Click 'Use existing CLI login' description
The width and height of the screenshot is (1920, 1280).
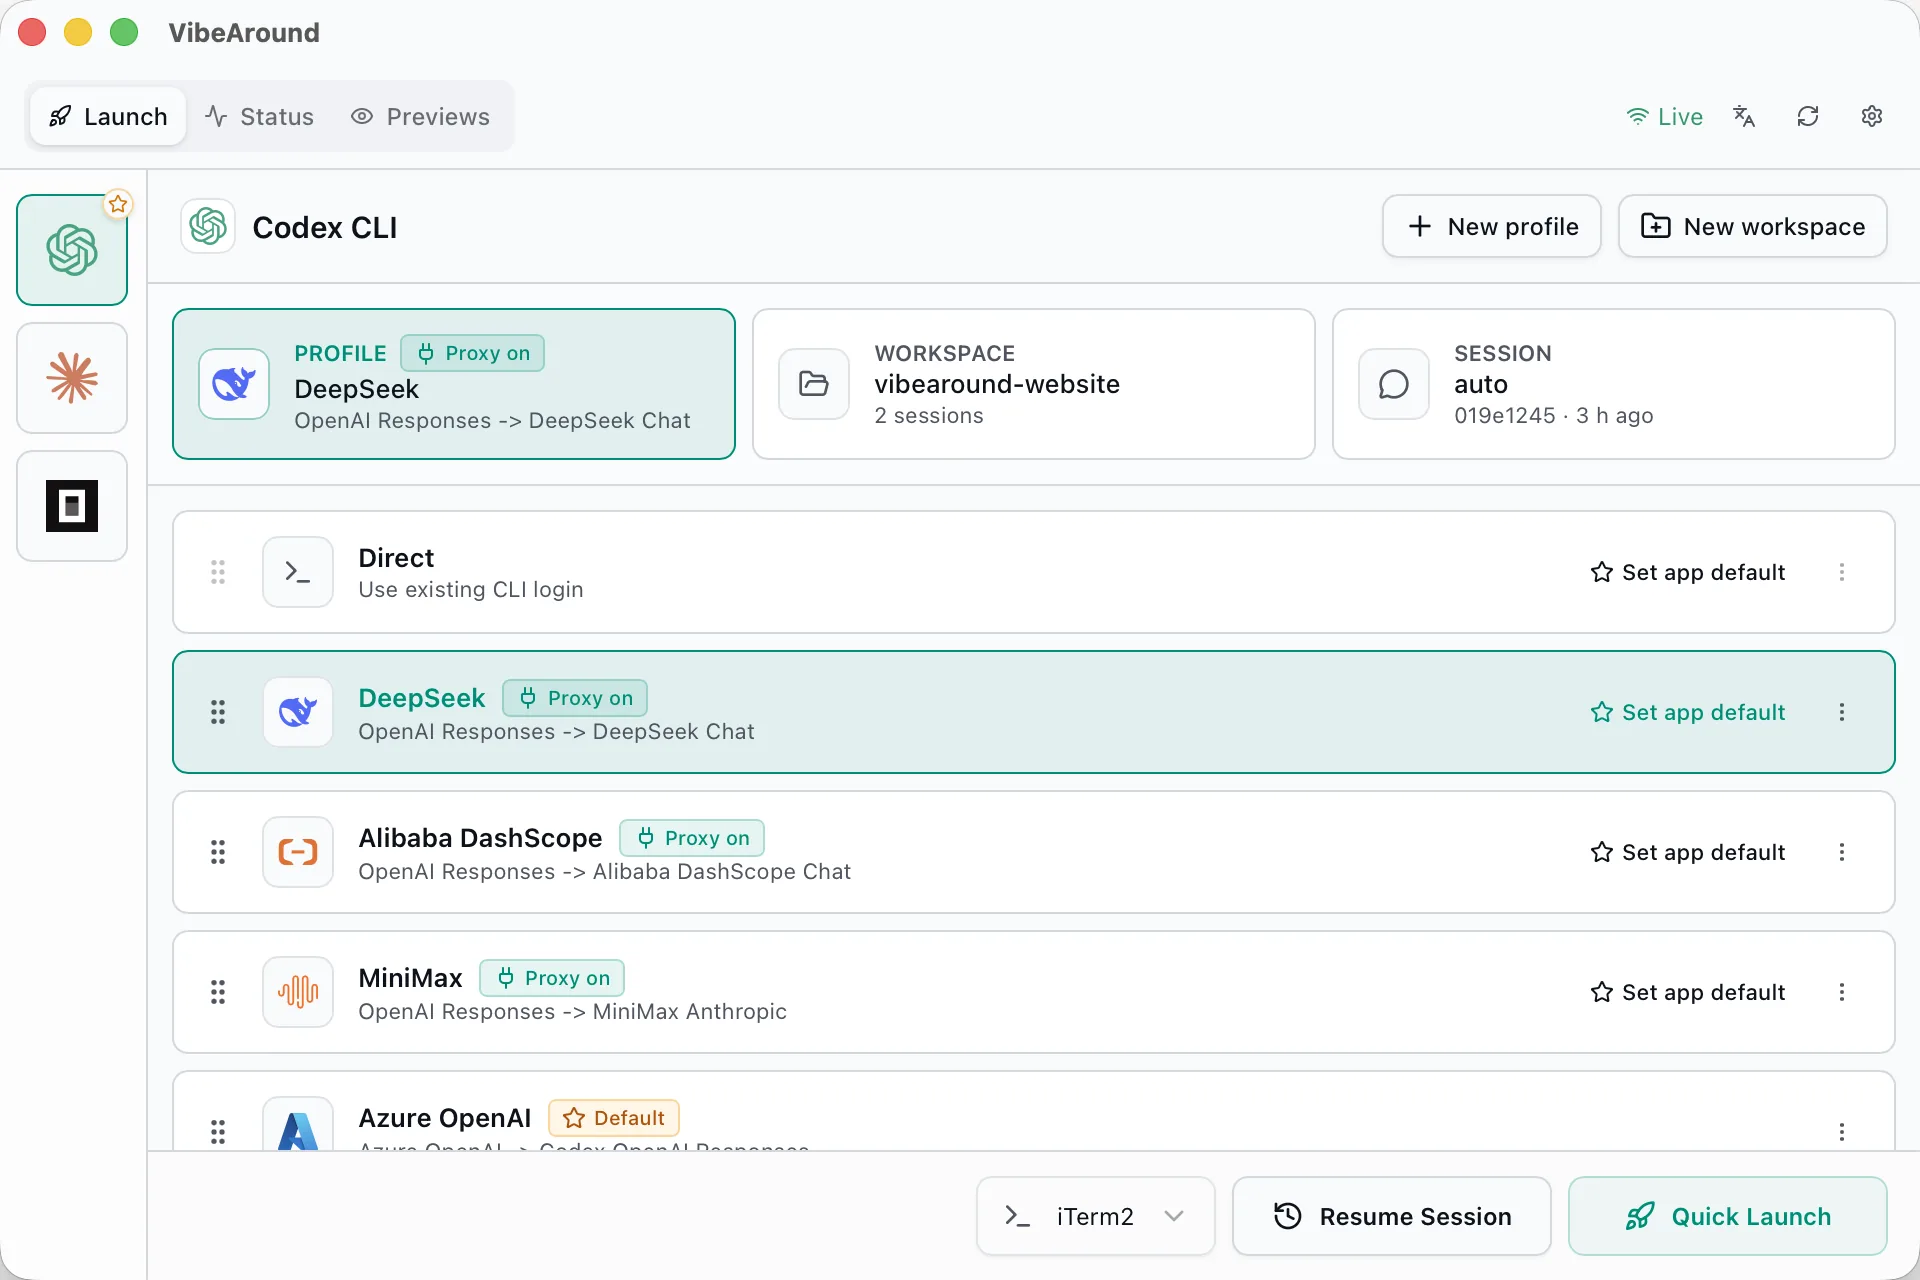[x=471, y=590]
